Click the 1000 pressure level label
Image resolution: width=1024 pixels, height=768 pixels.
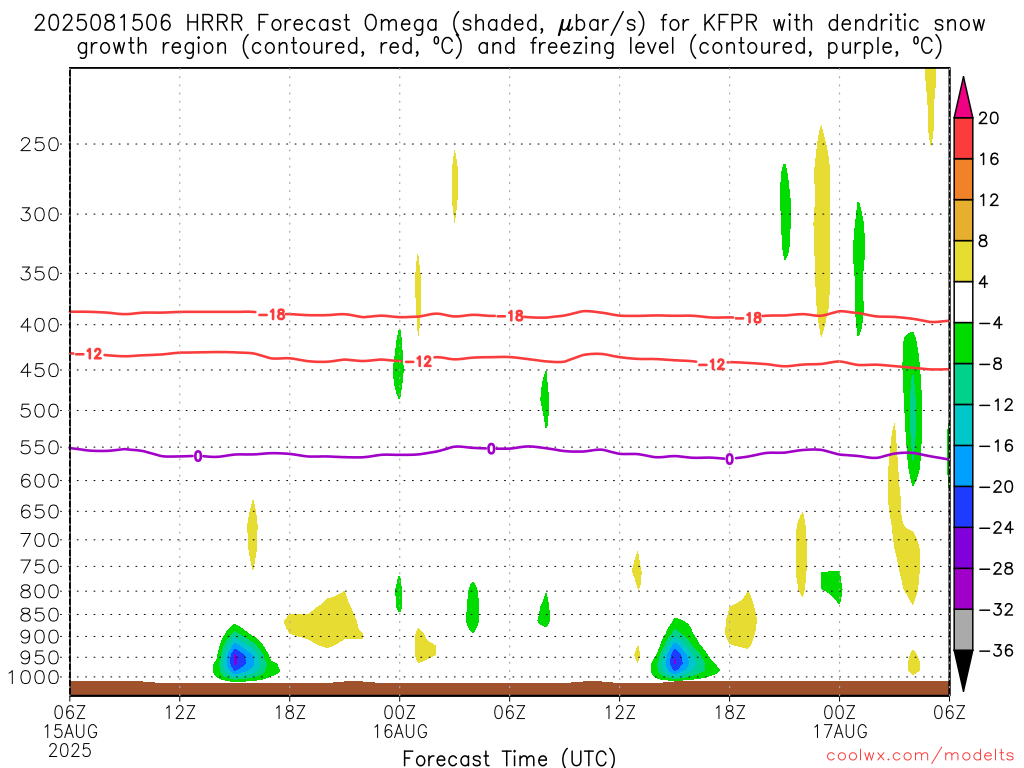tap(35, 678)
